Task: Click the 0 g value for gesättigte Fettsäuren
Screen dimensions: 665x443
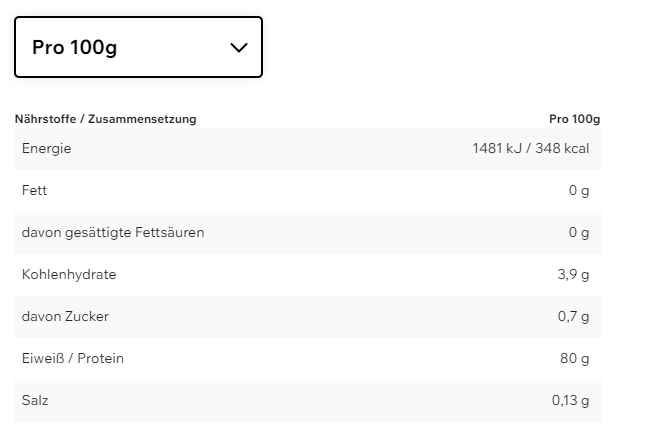Action: (578, 233)
